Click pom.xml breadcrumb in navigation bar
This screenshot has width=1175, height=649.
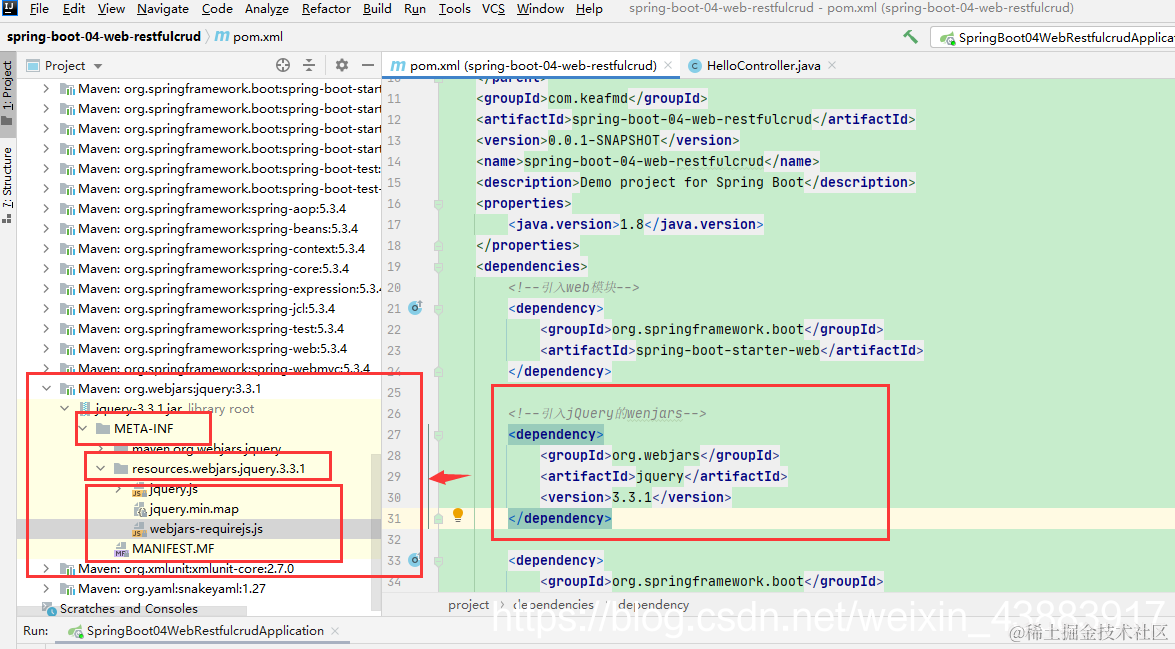pos(249,36)
